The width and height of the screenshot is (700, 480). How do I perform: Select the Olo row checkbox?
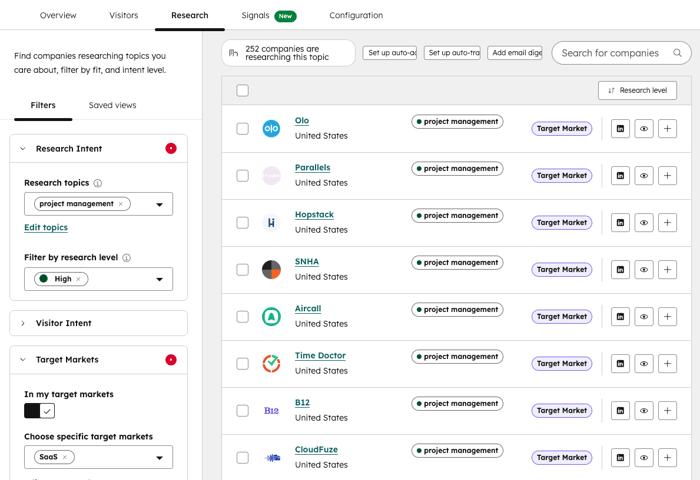point(242,129)
